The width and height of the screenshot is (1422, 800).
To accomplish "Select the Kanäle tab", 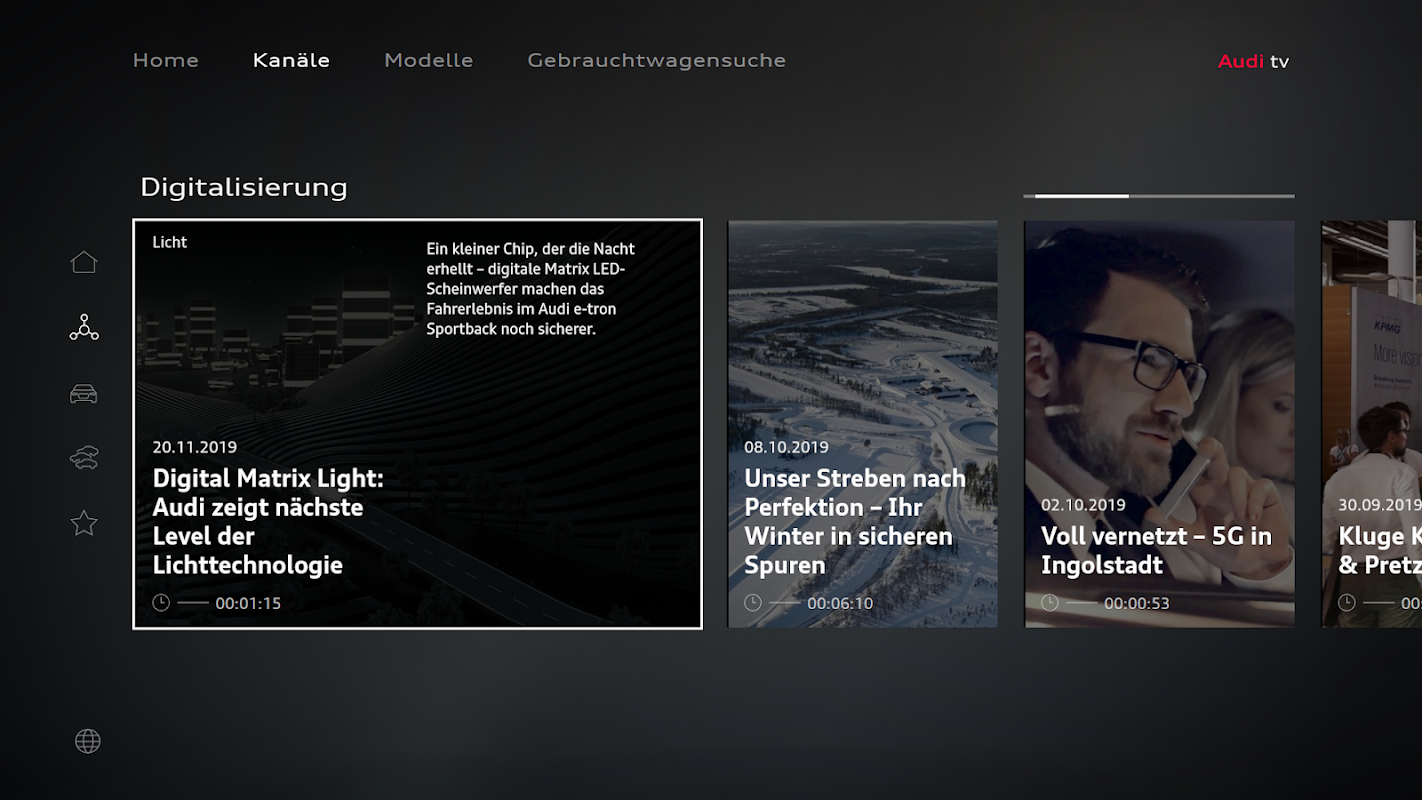I will (x=291, y=60).
